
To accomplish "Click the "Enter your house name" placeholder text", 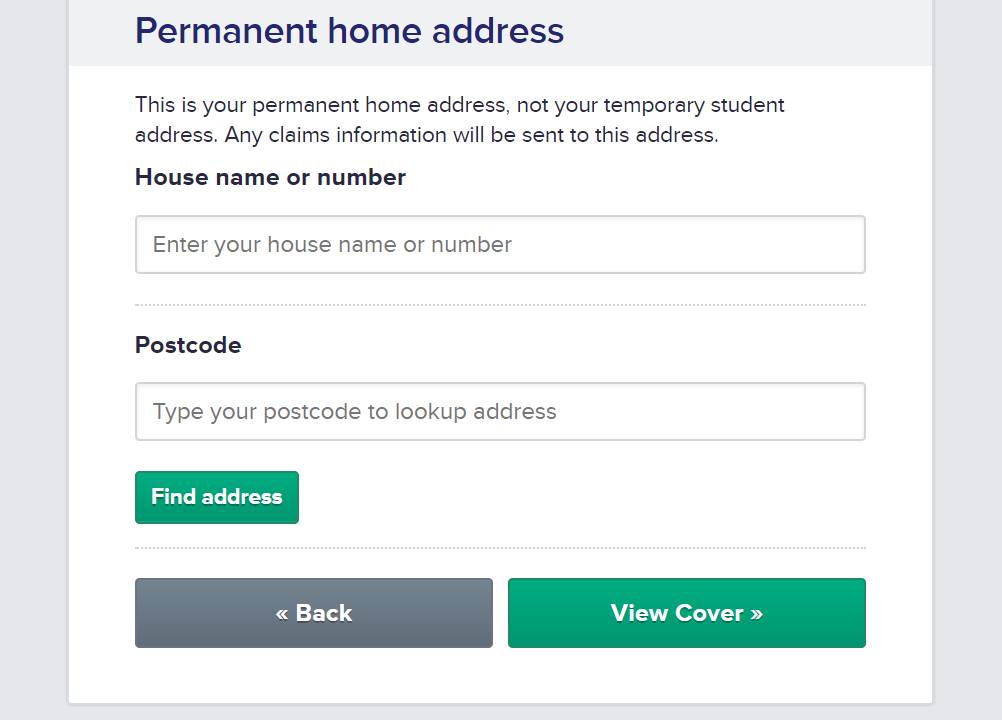I will point(332,245).
